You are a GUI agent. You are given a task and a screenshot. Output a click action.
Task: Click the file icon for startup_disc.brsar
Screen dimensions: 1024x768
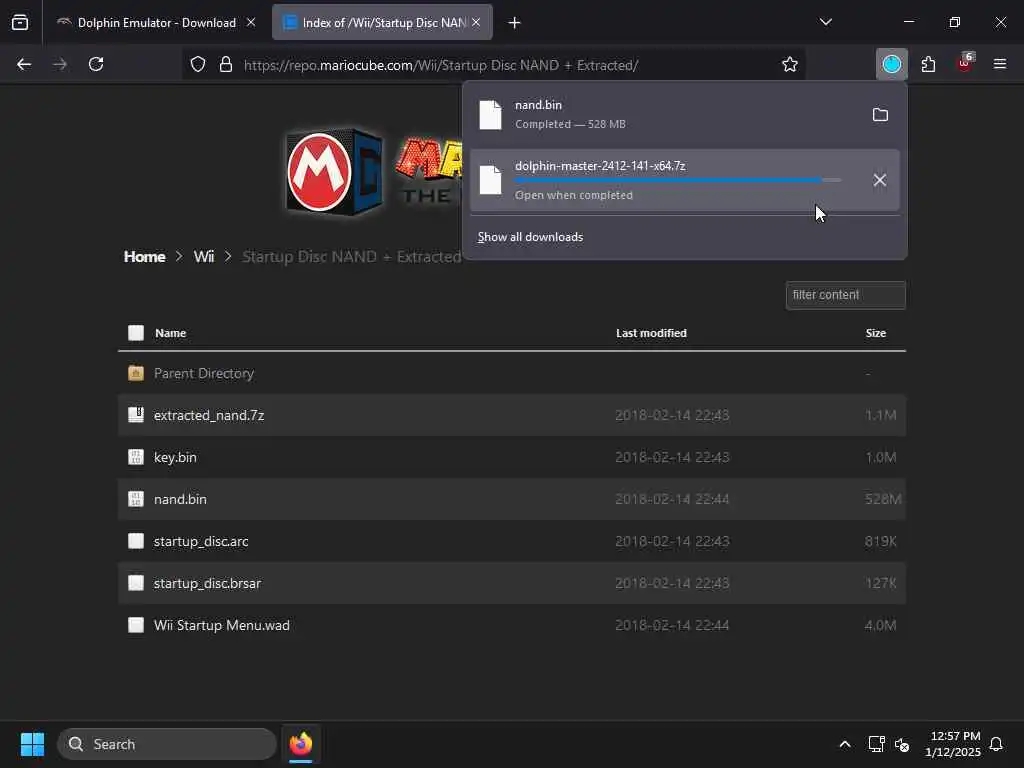136,583
